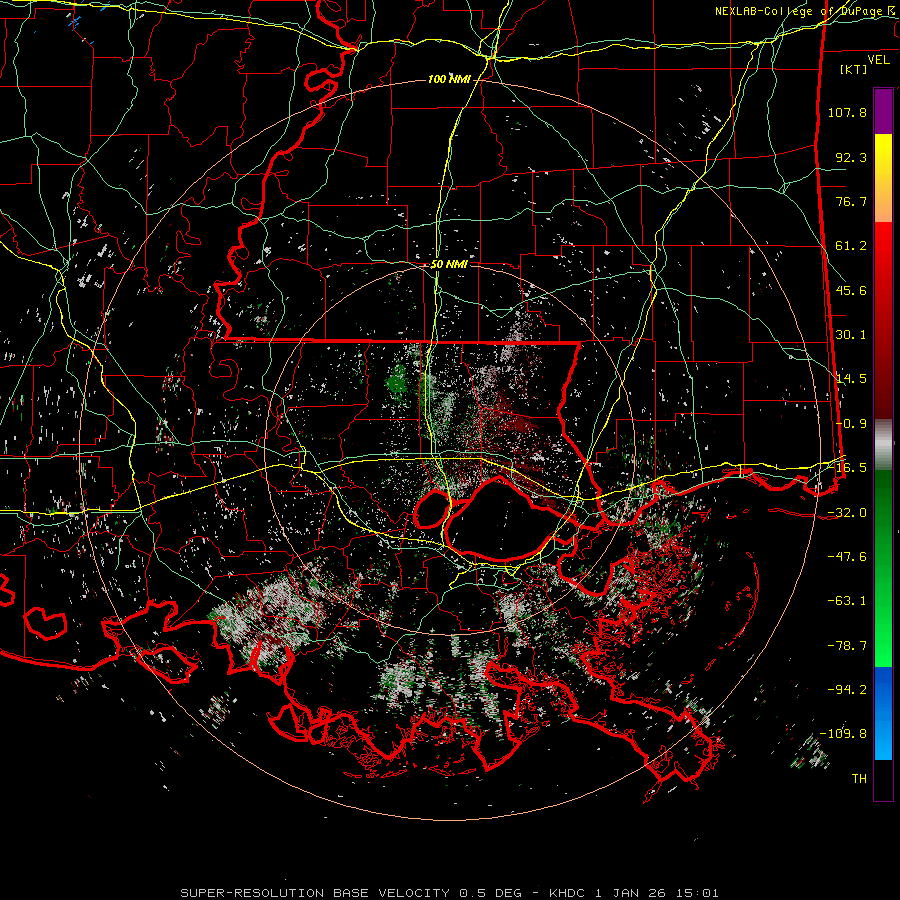Select the -63.1 value on velocity scale
The height and width of the screenshot is (900, 900).
pyautogui.click(x=847, y=601)
